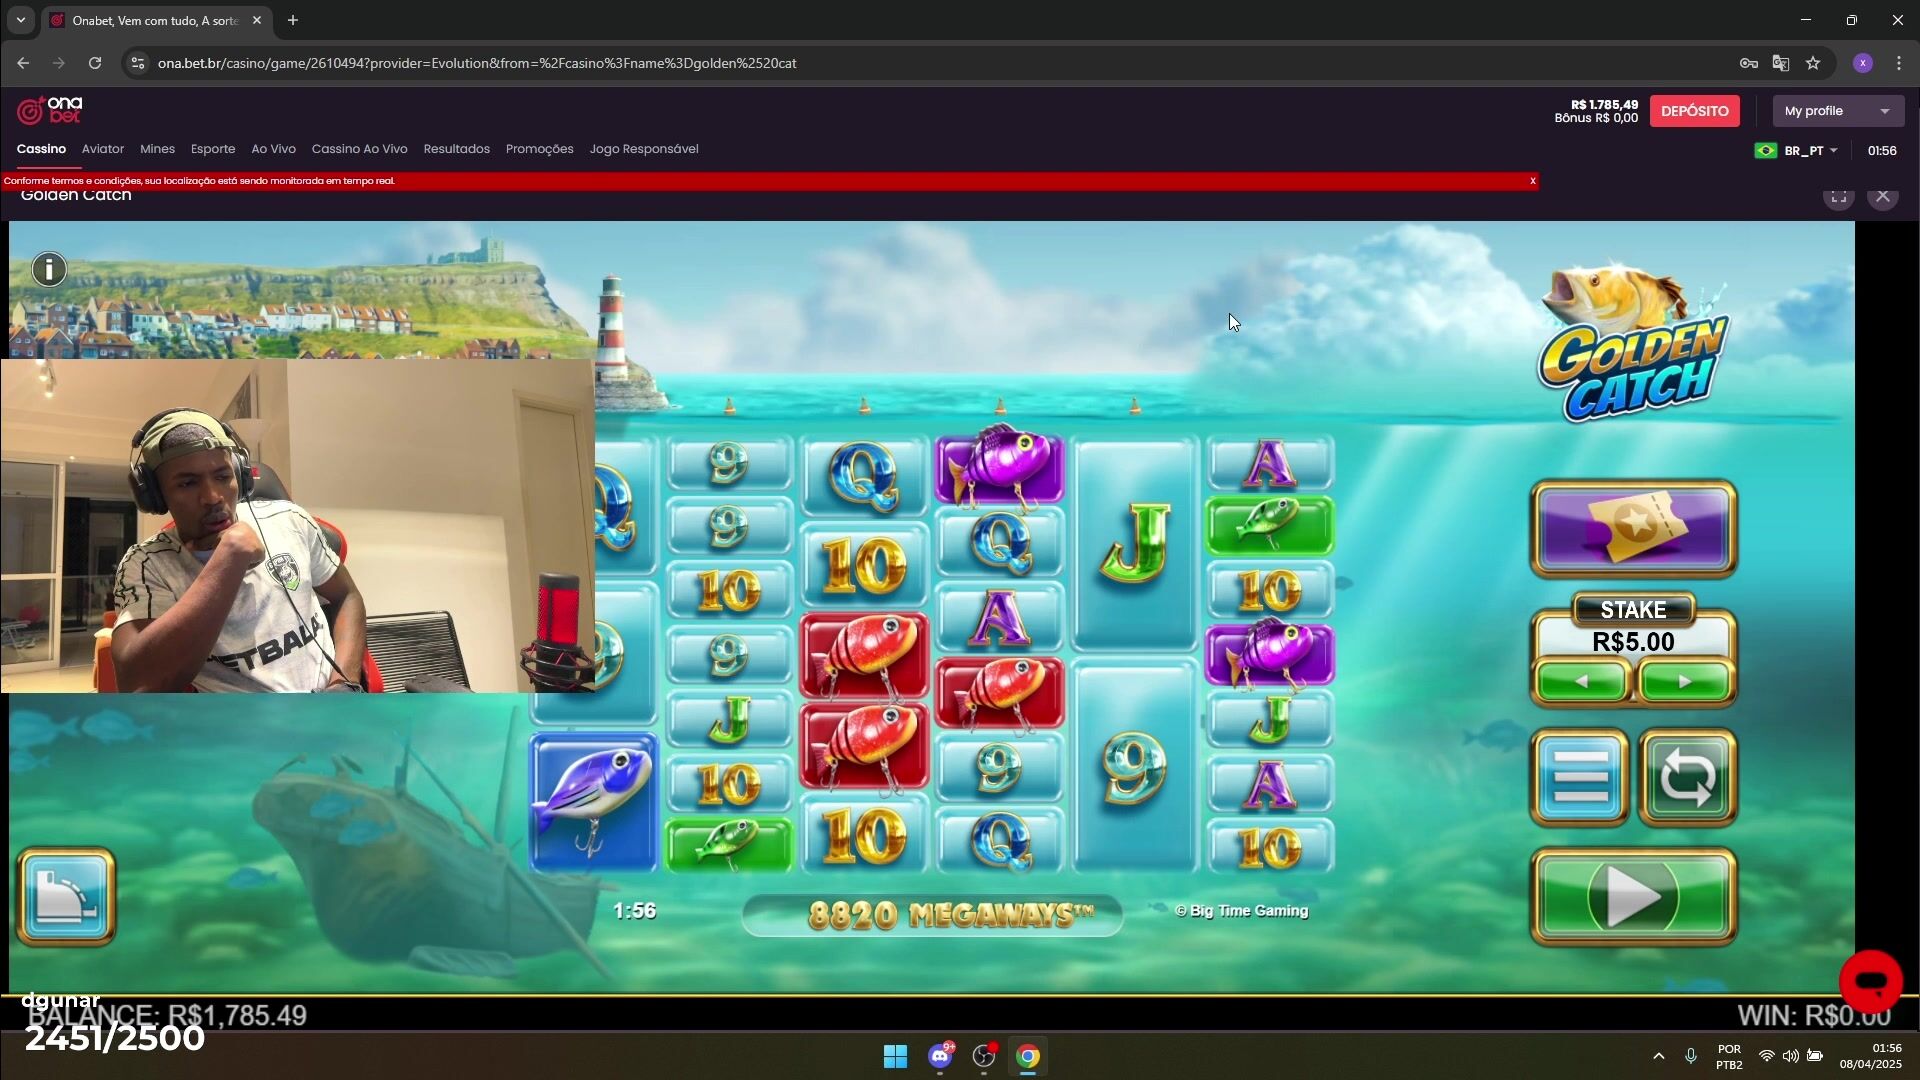Open the cash register cashier button

(x=66, y=897)
